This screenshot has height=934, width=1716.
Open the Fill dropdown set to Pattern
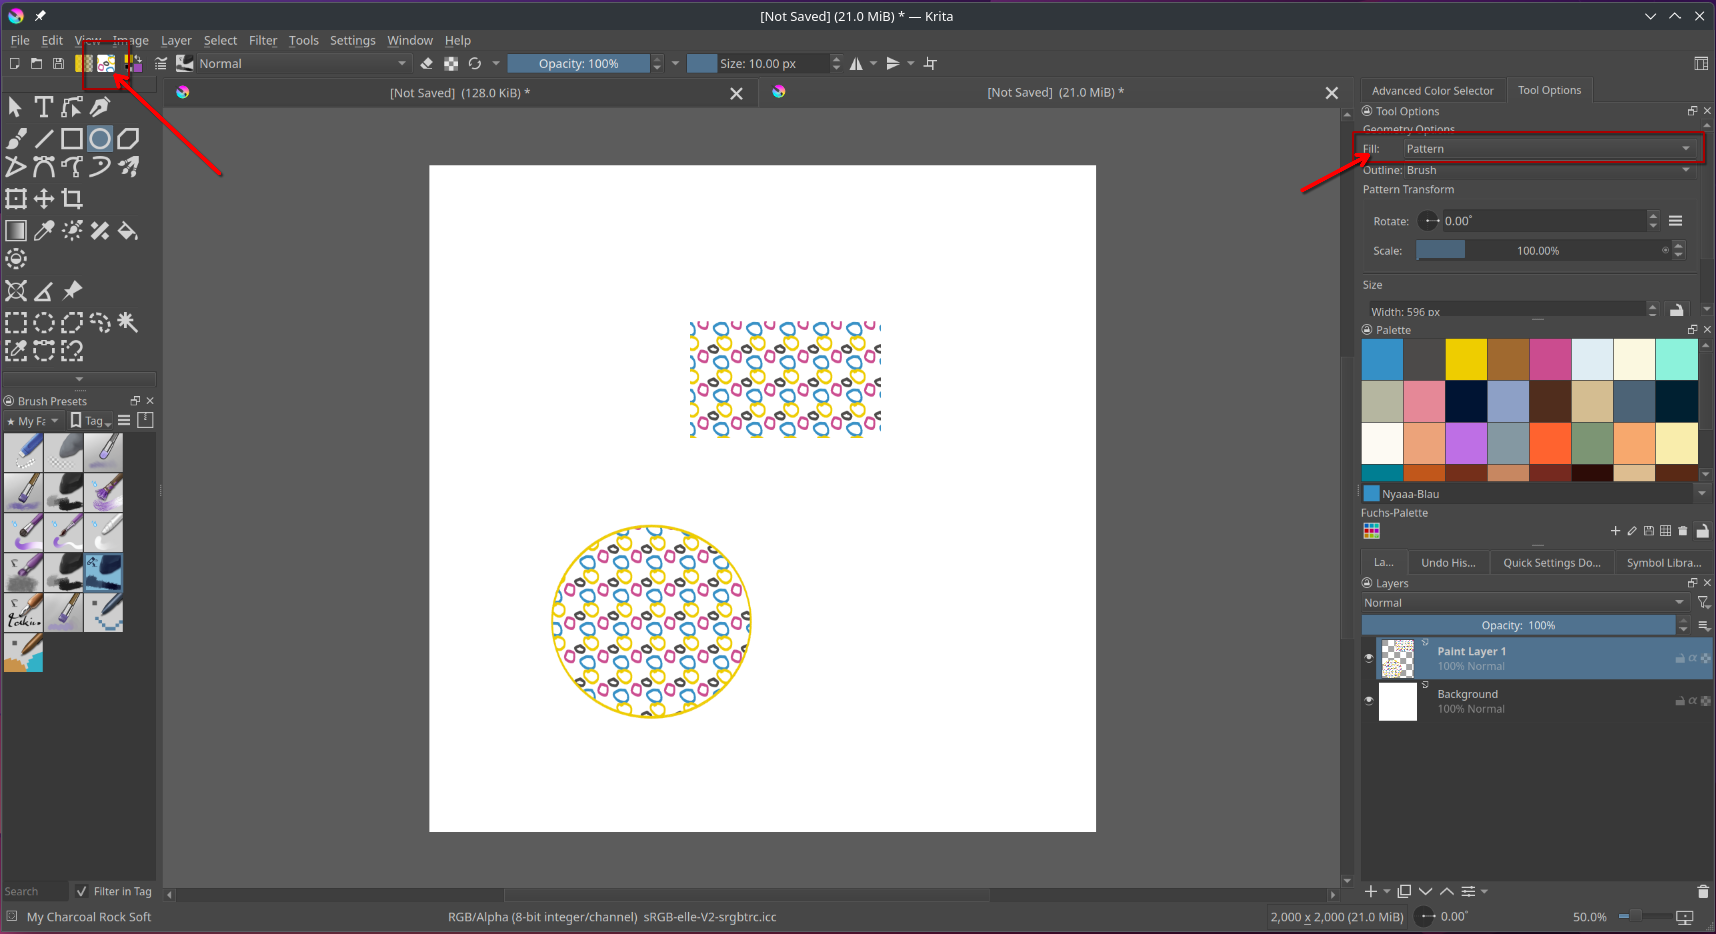pyautogui.click(x=1547, y=149)
